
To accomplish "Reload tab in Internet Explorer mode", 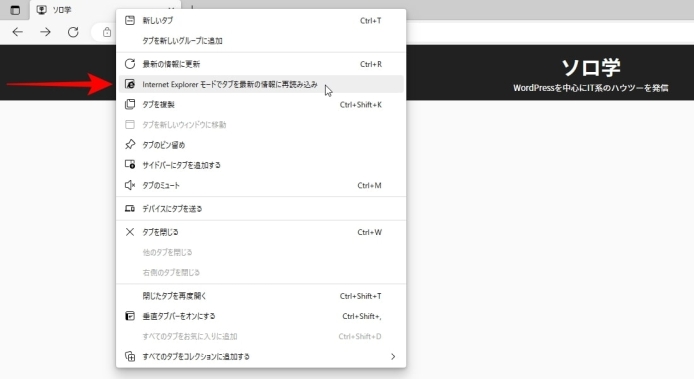I will coord(261,84).
